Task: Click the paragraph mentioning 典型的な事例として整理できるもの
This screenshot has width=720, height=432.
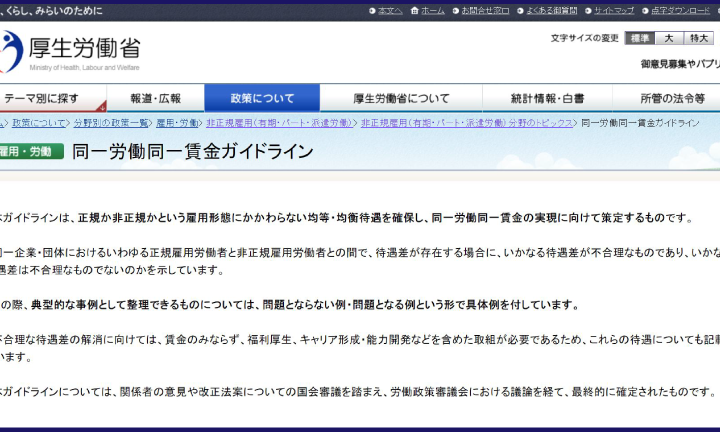Action: click(x=290, y=305)
